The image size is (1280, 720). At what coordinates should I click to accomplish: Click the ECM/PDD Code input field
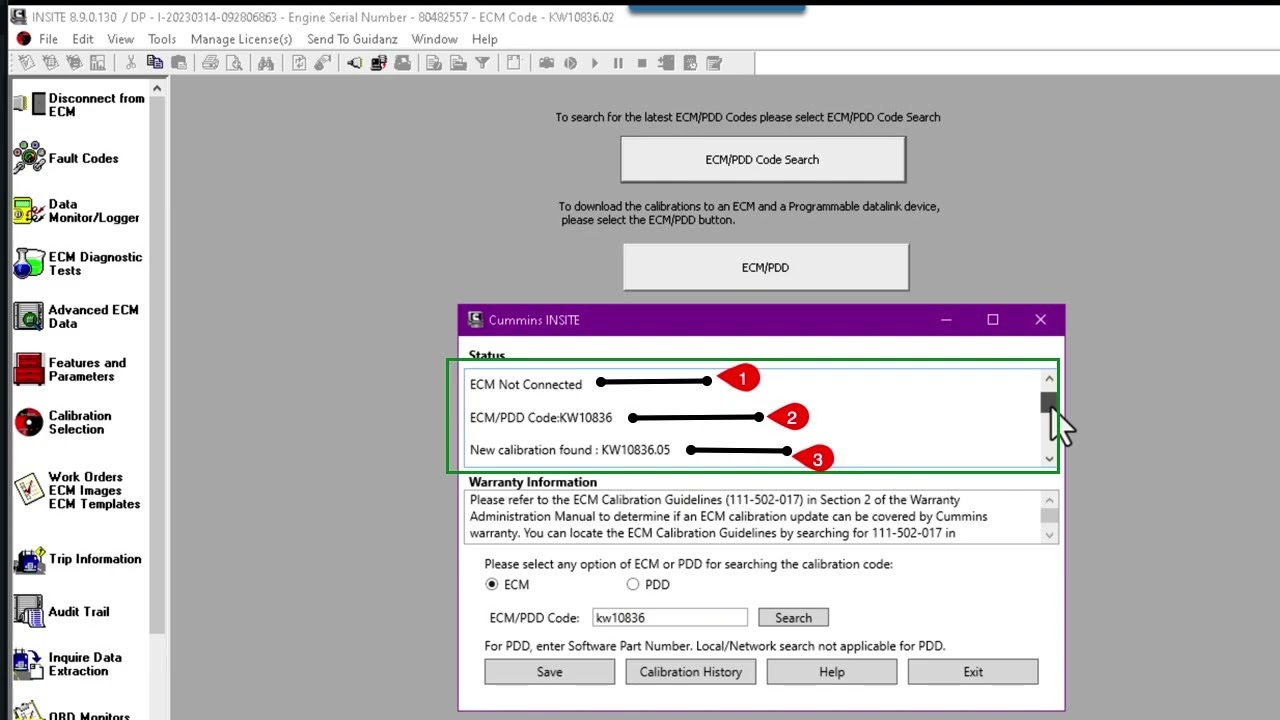pos(670,618)
